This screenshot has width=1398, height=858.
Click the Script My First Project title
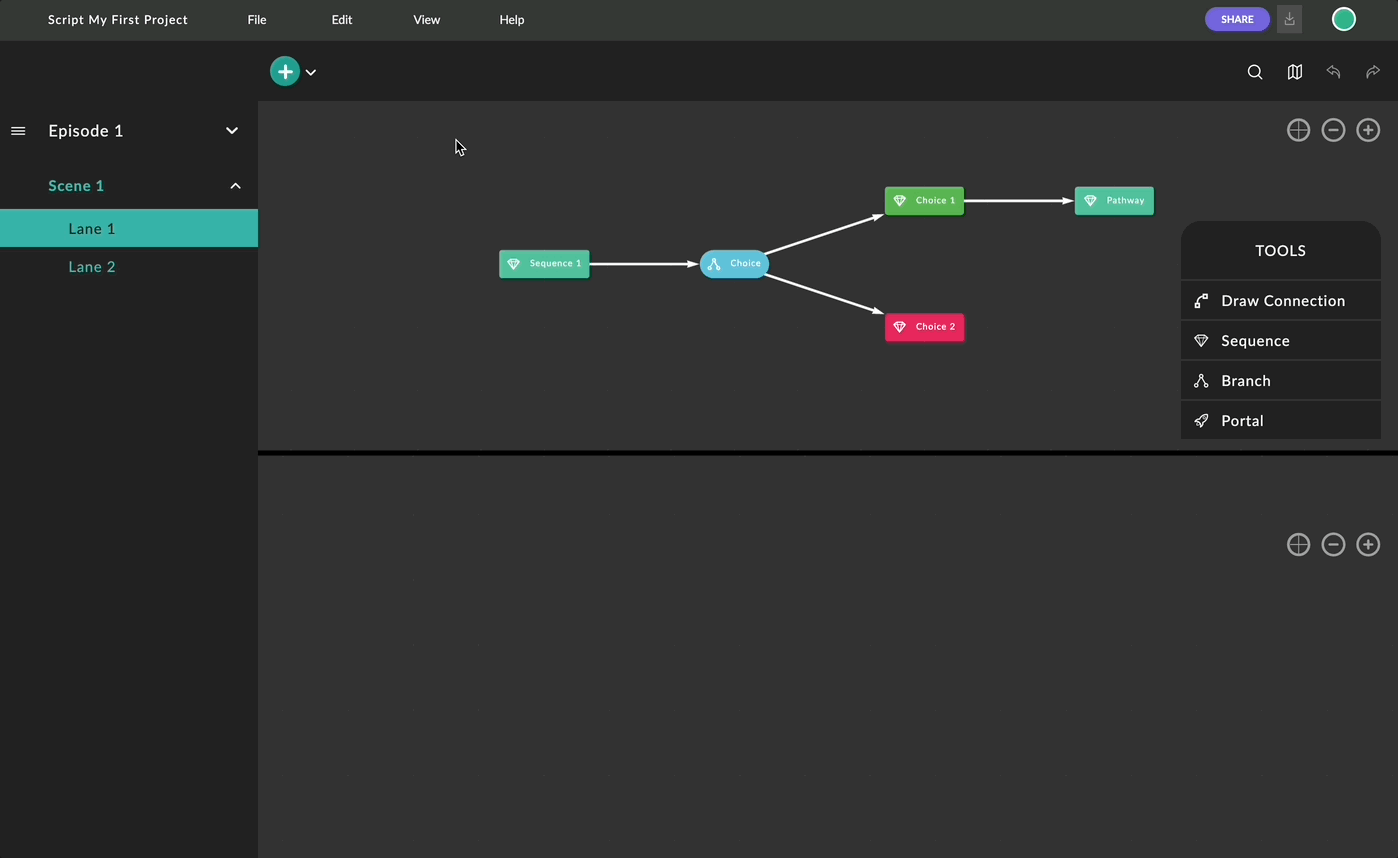click(118, 19)
